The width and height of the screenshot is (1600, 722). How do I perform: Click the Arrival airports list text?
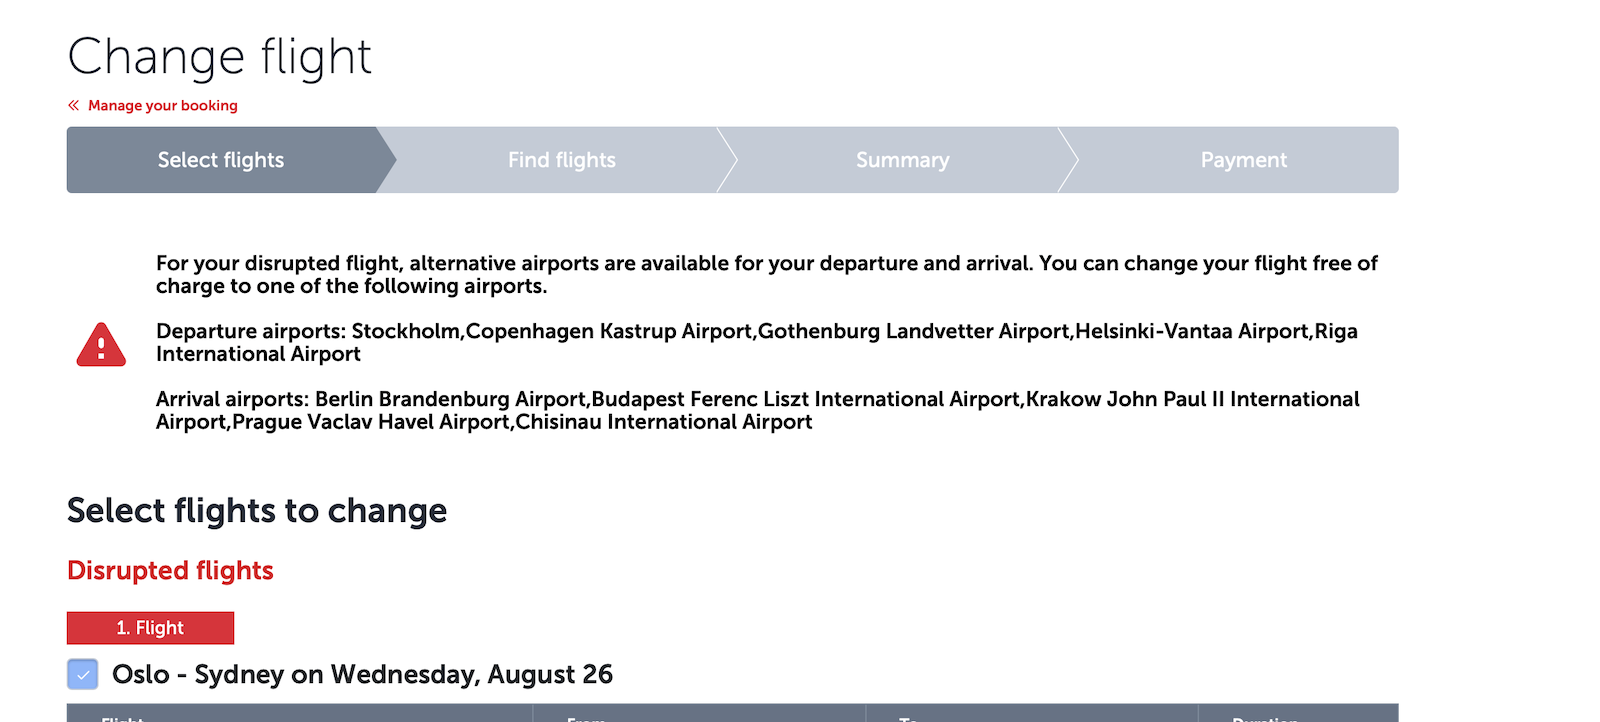pyautogui.click(x=757, y=410)
